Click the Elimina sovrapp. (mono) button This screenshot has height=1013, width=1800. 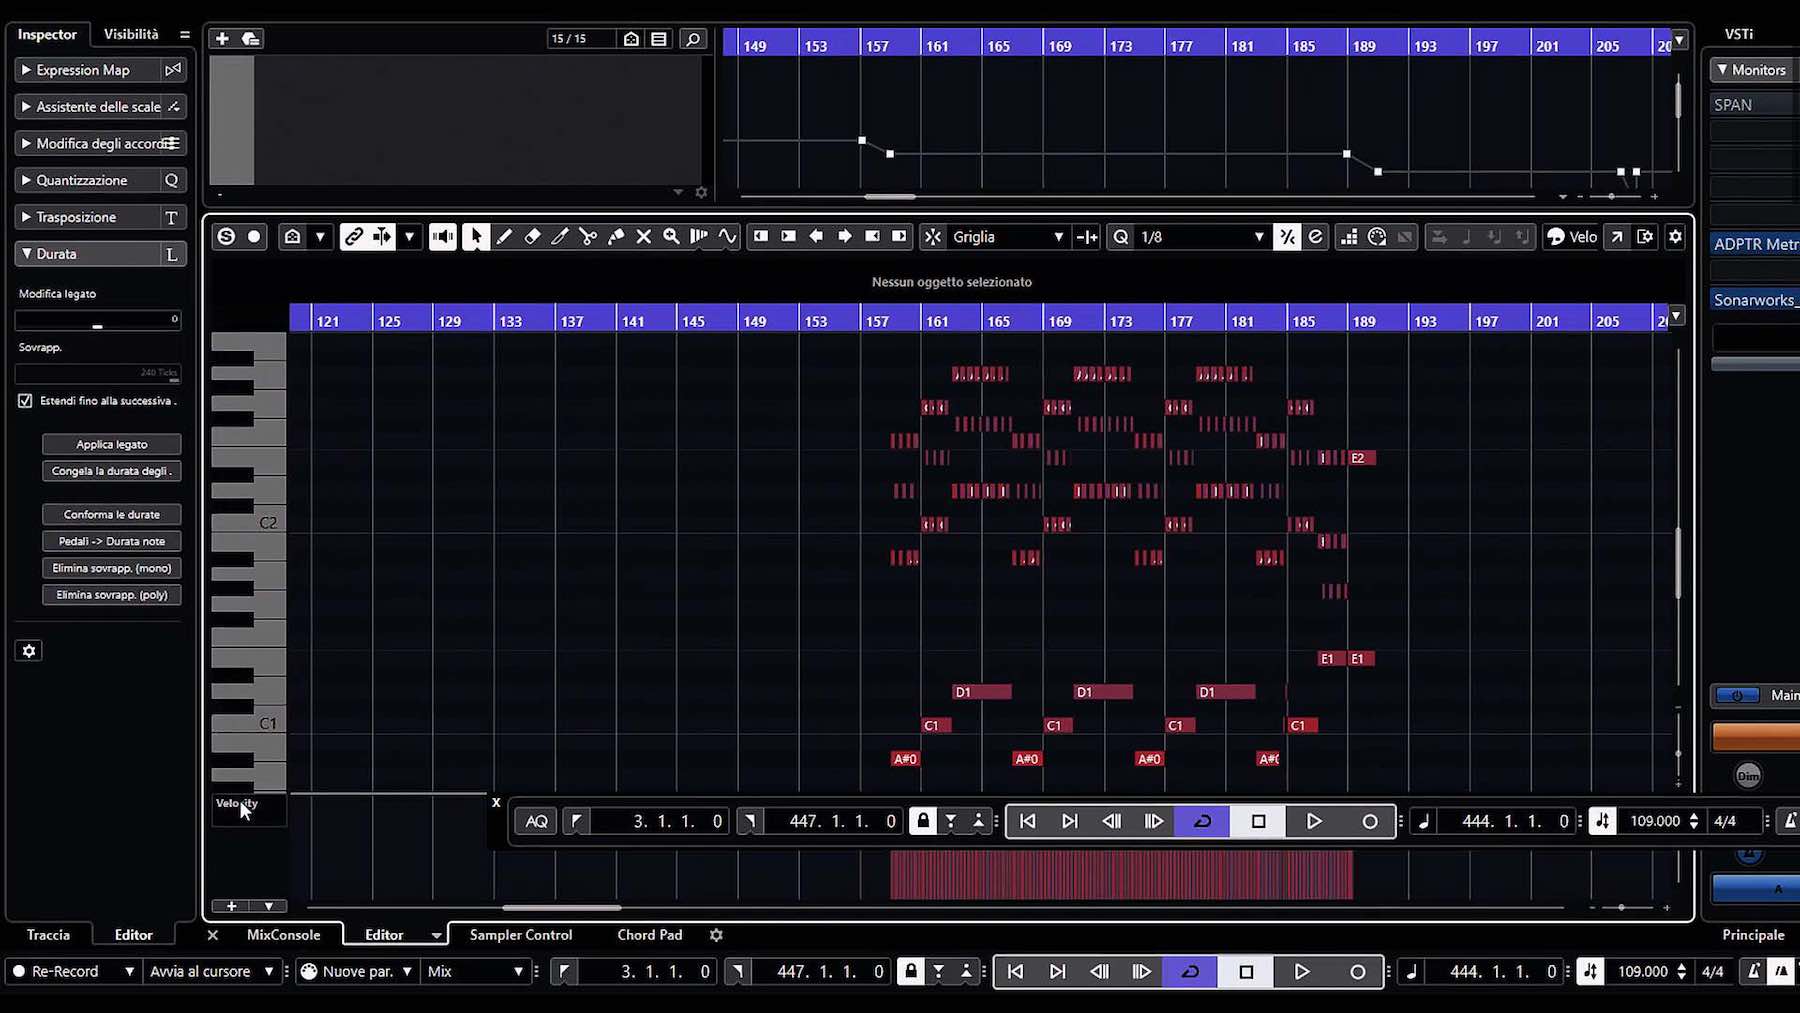111,567
